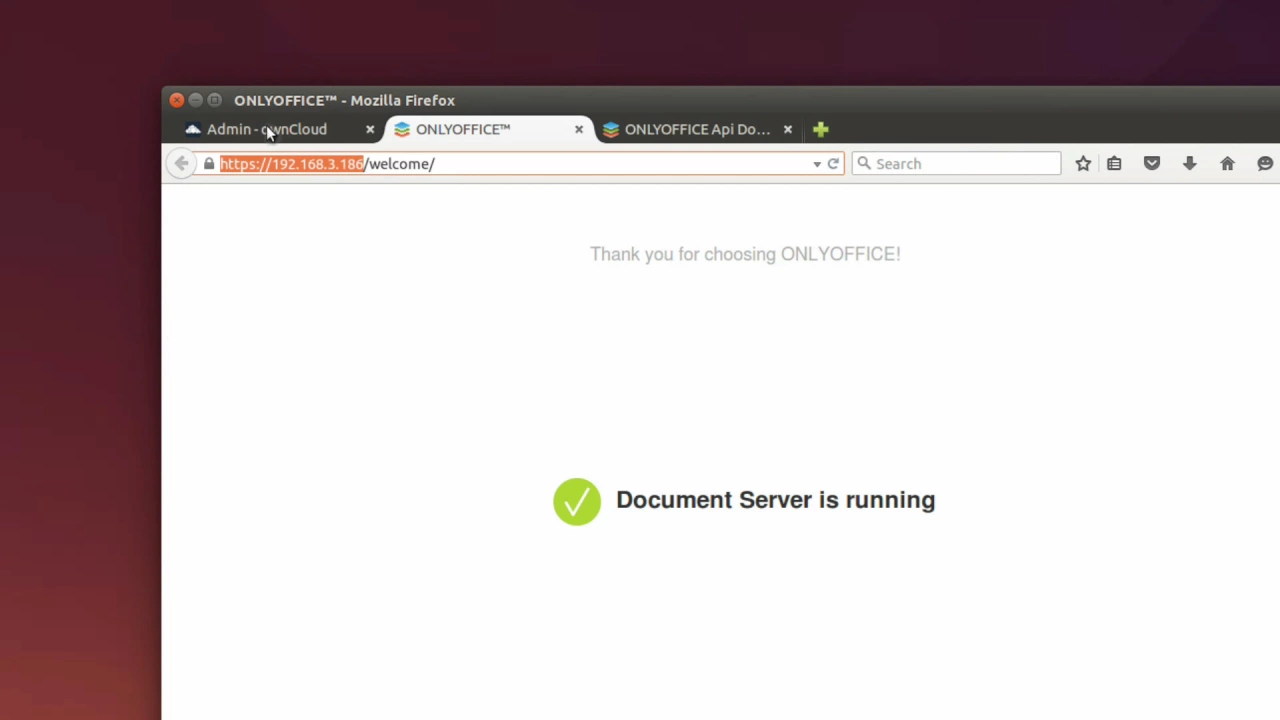Focus the Search input field

tap(957, 164)
